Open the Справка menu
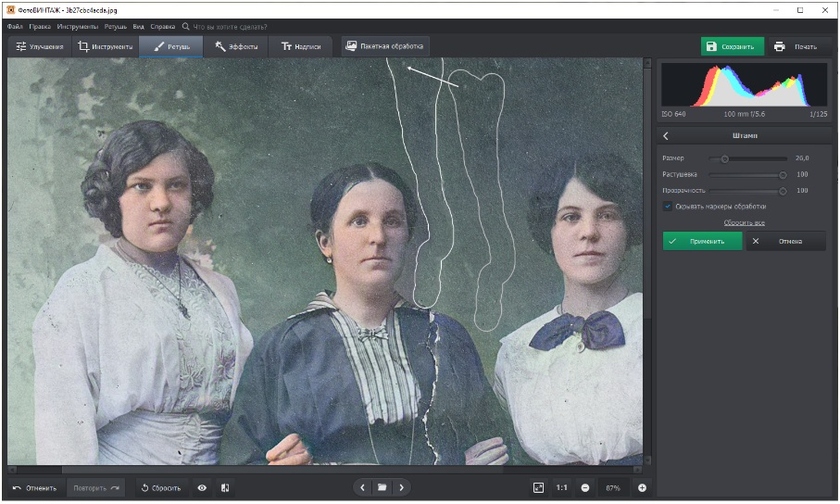The image size is (840, 504). coord(163,26)
